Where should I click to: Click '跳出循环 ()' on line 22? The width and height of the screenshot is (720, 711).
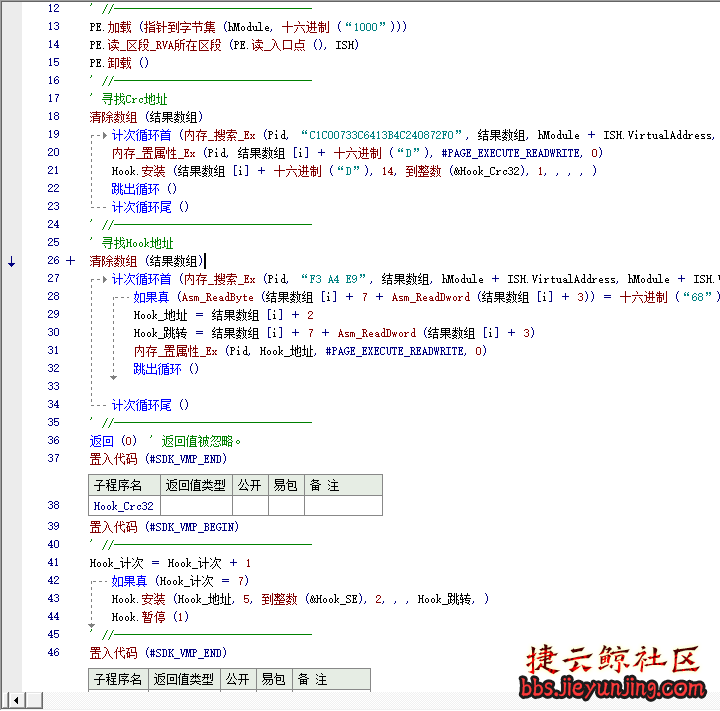click(x=144, y=189)
